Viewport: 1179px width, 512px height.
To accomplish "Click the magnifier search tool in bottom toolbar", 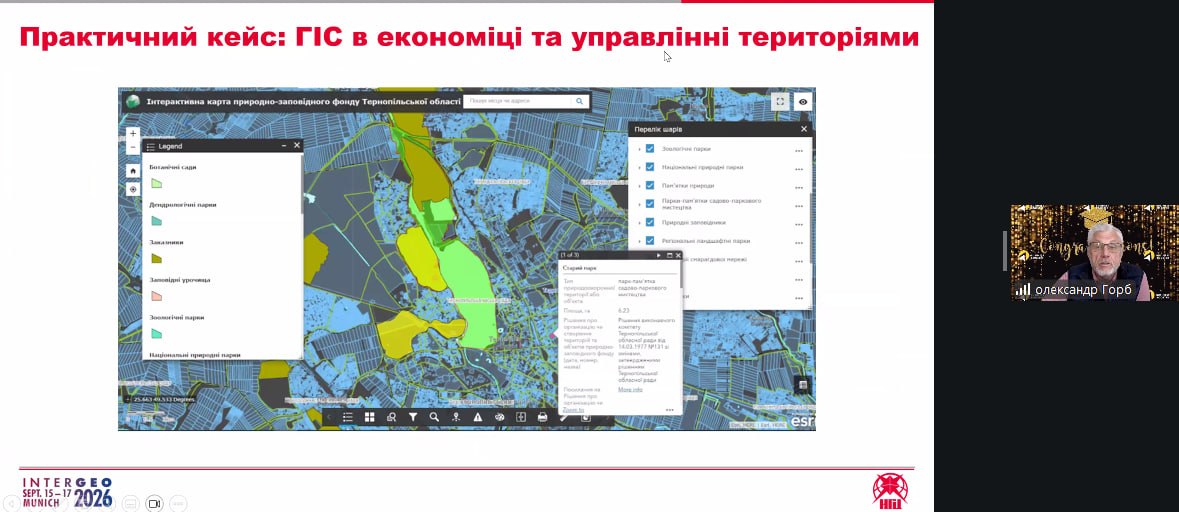I will (x=434, y=417).
